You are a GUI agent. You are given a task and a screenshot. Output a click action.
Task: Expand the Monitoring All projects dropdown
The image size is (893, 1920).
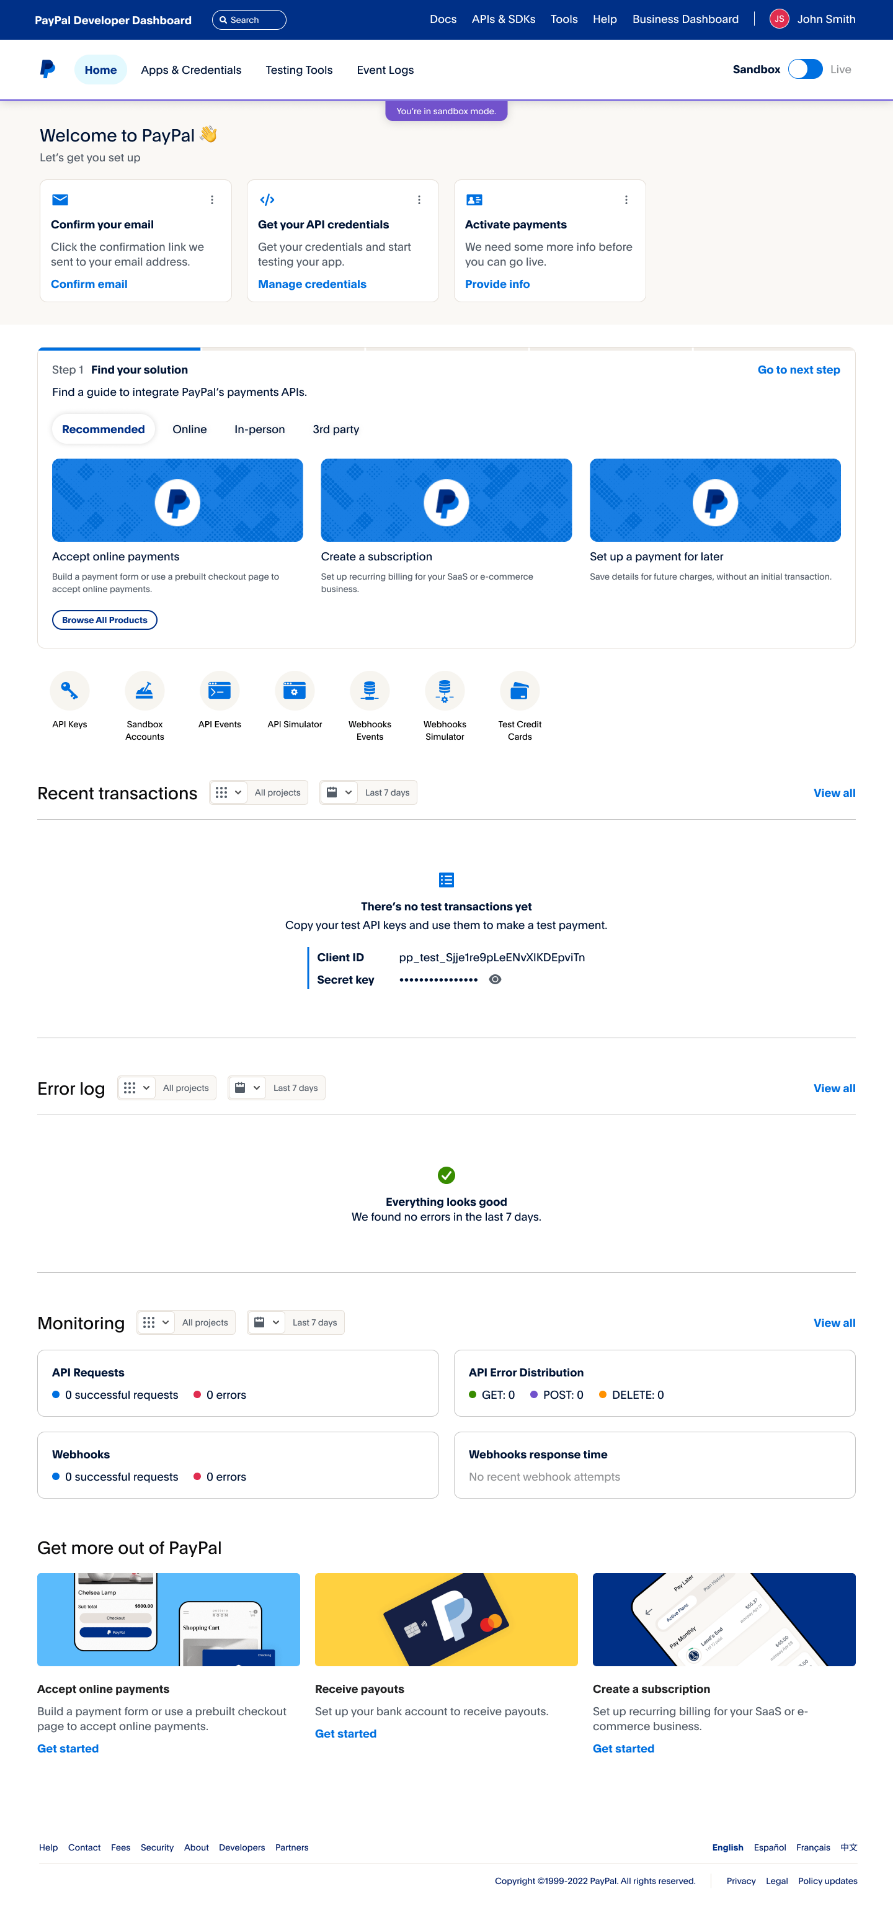186,1323
